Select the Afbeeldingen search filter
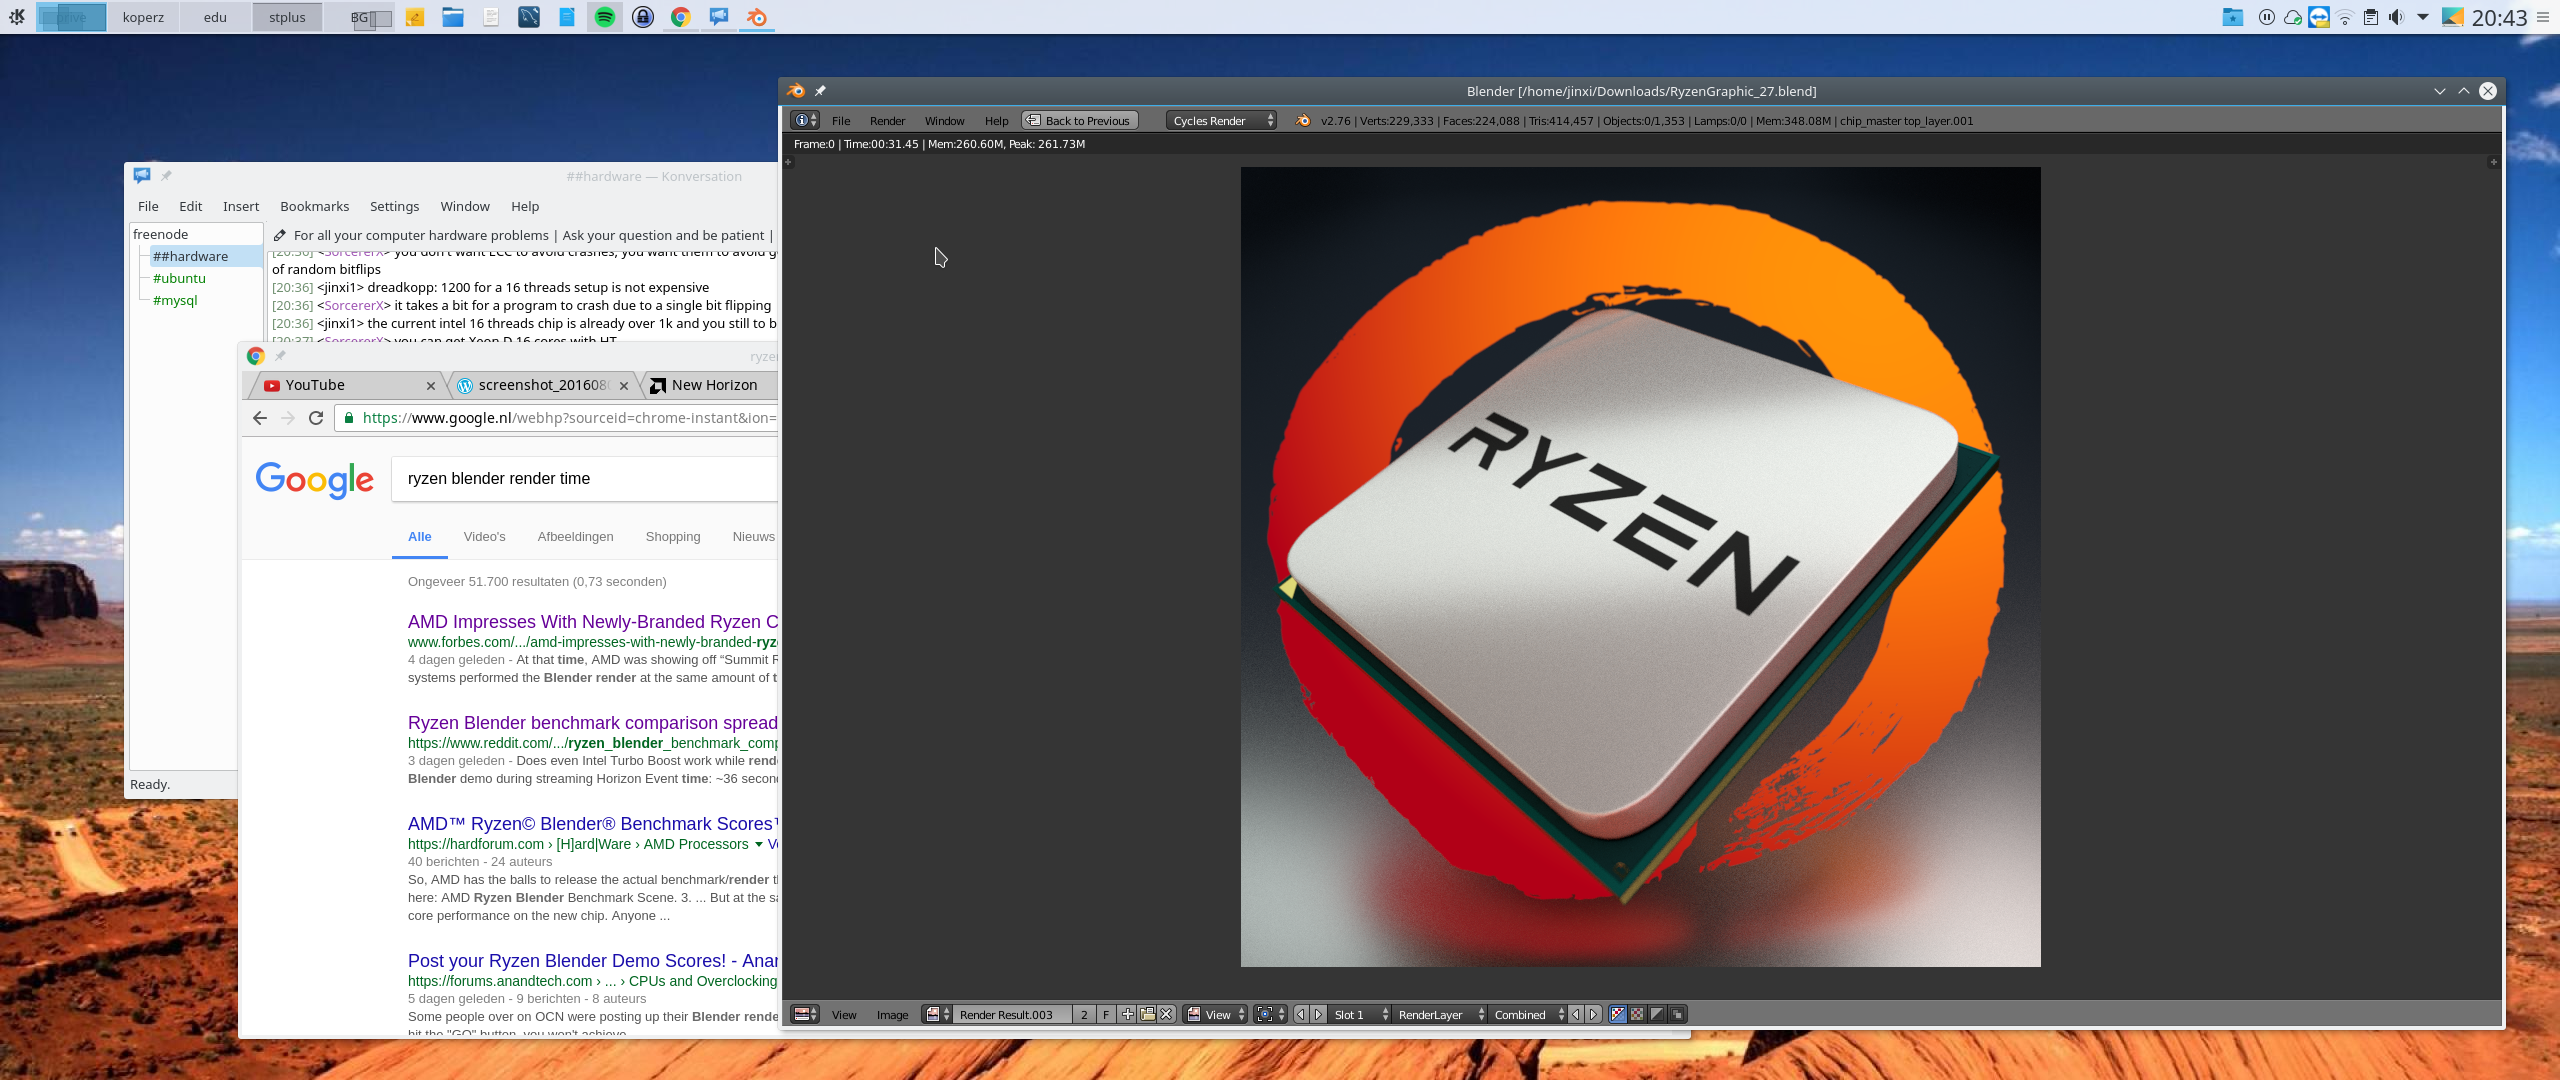Screen dimensions: 2560x1080 [576, 537]
